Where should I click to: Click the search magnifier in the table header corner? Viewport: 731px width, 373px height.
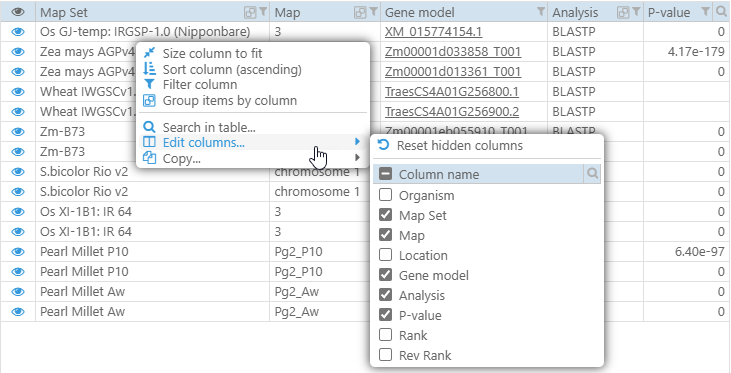pyautogui.click(x=721, y=13)
